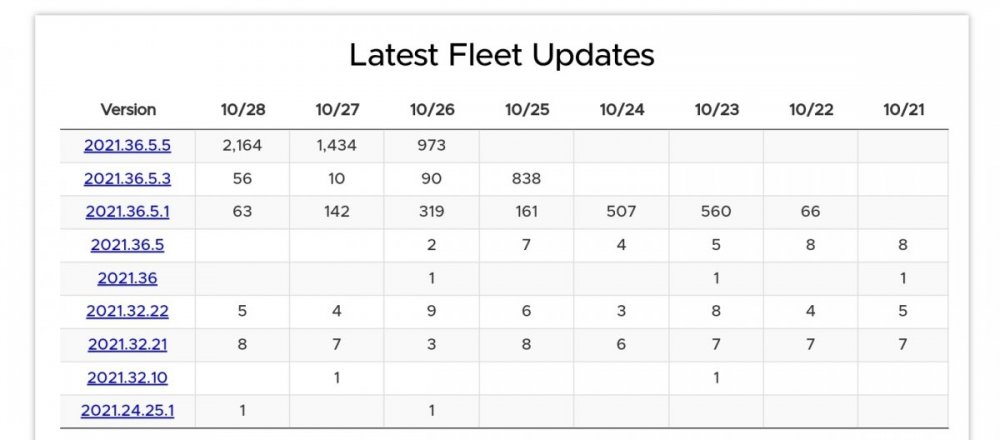
Task: Select the 10/28 column header
Action: tap(243, 110)
